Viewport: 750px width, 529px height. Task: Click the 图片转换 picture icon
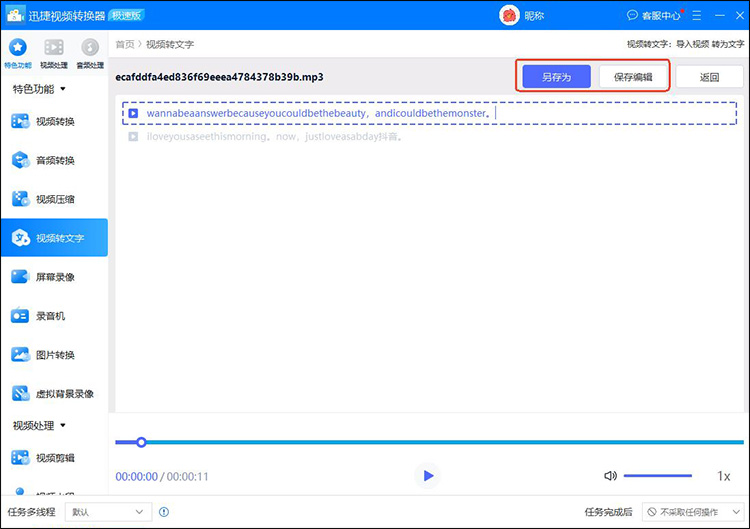tap(20, 354)
